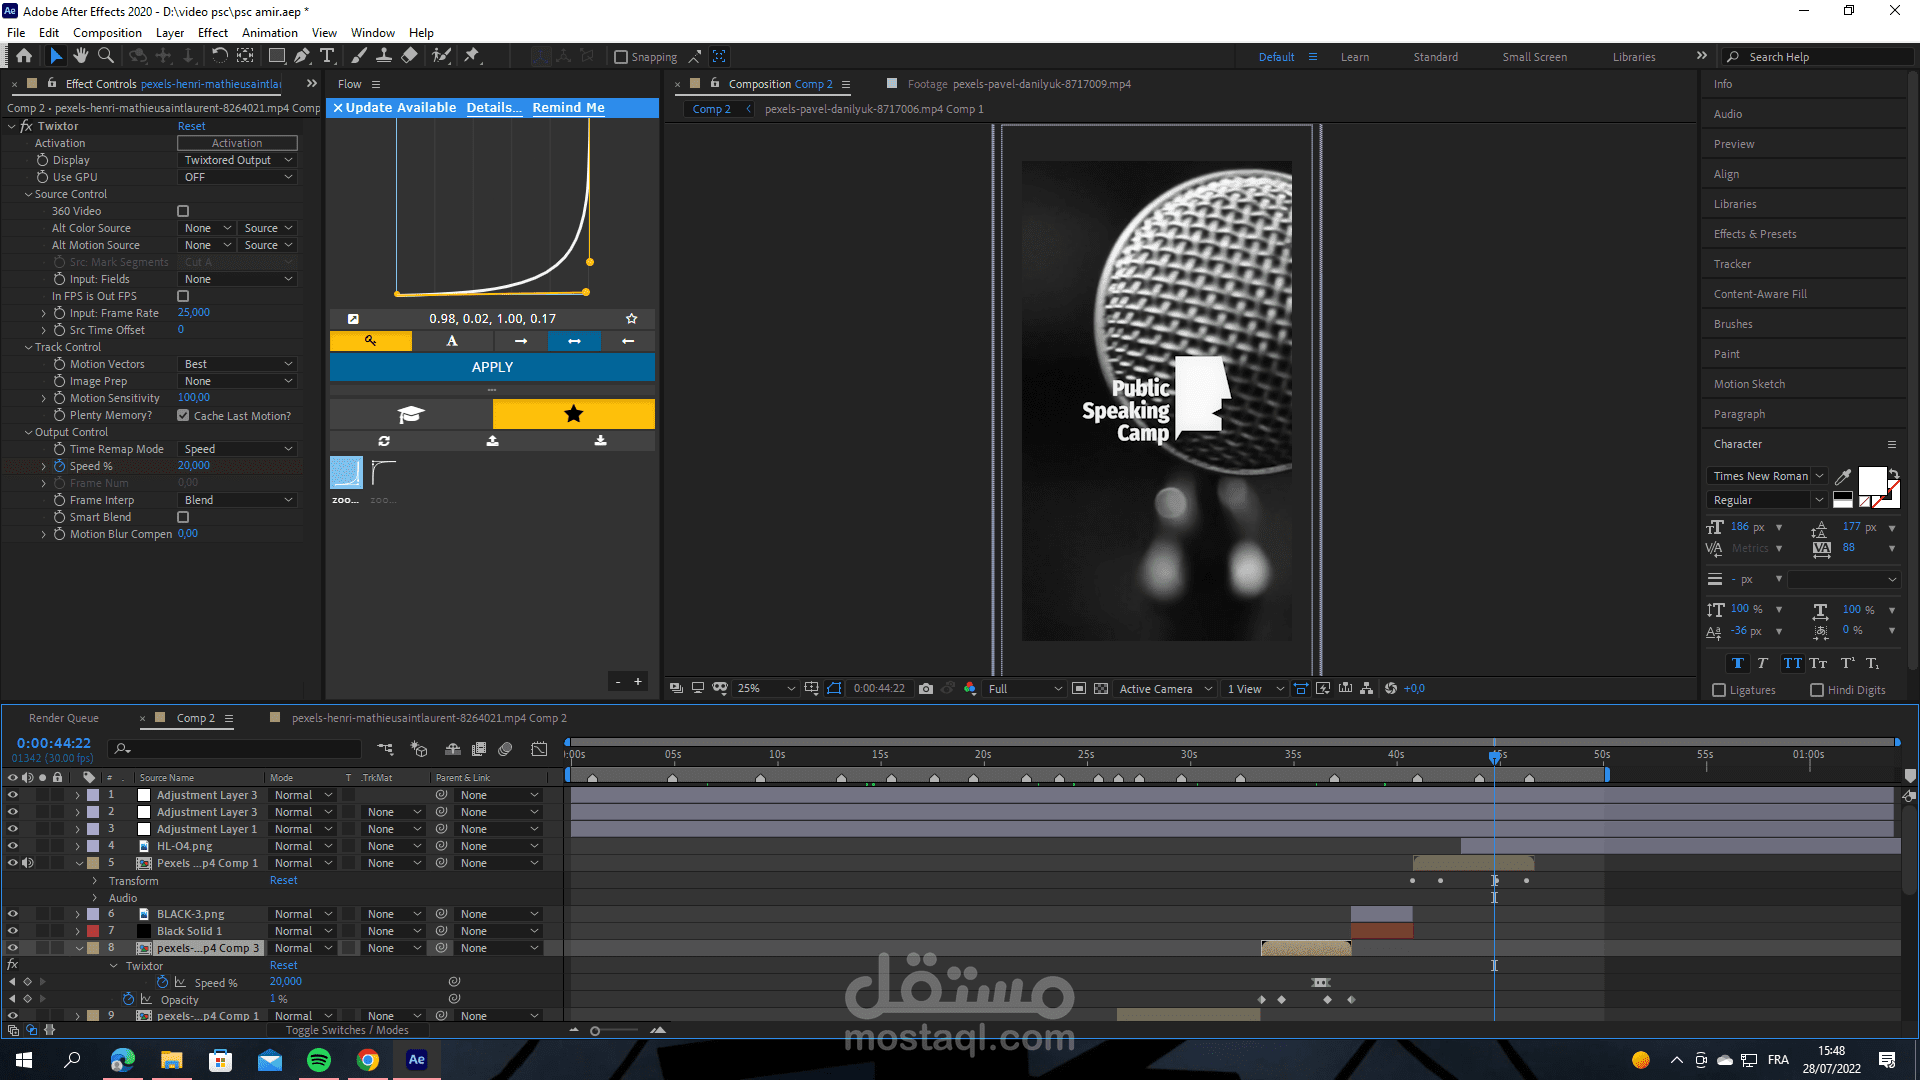
Task: Toggle the Smart Blend checkbox
Action: 183,517
